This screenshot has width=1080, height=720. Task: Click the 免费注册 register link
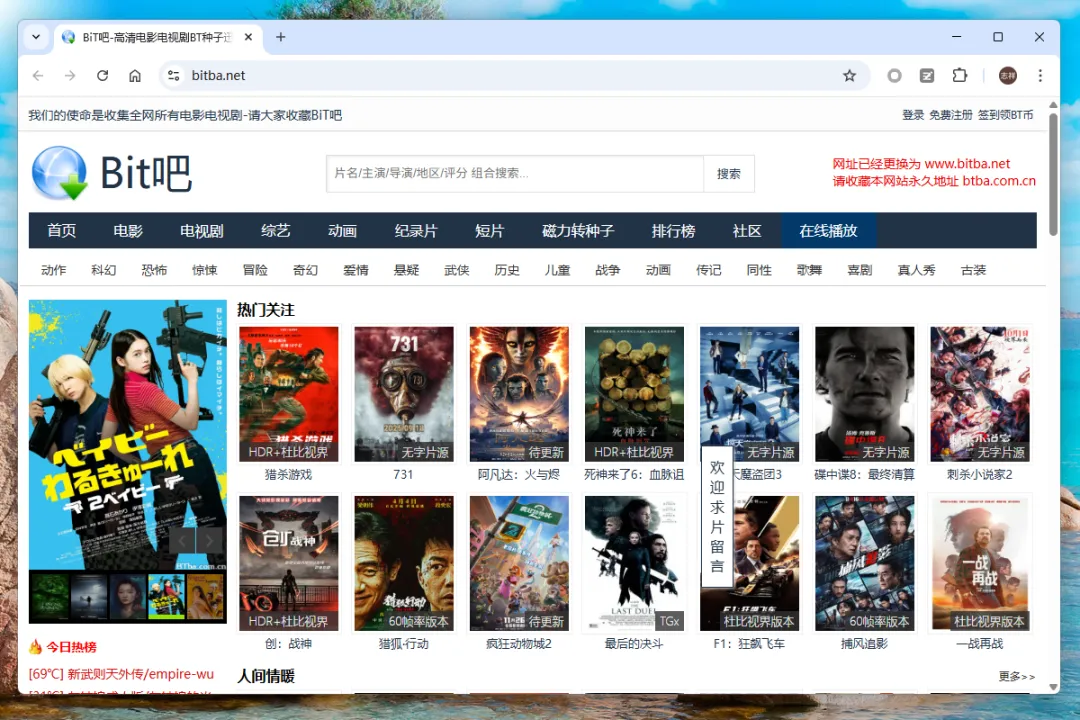[x=951, y=115]
